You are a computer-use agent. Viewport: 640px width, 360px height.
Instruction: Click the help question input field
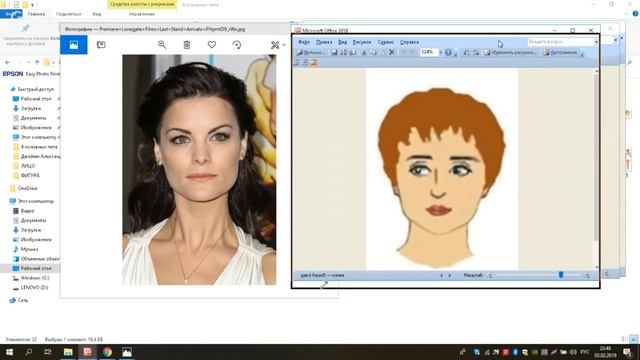pos(560,42)
